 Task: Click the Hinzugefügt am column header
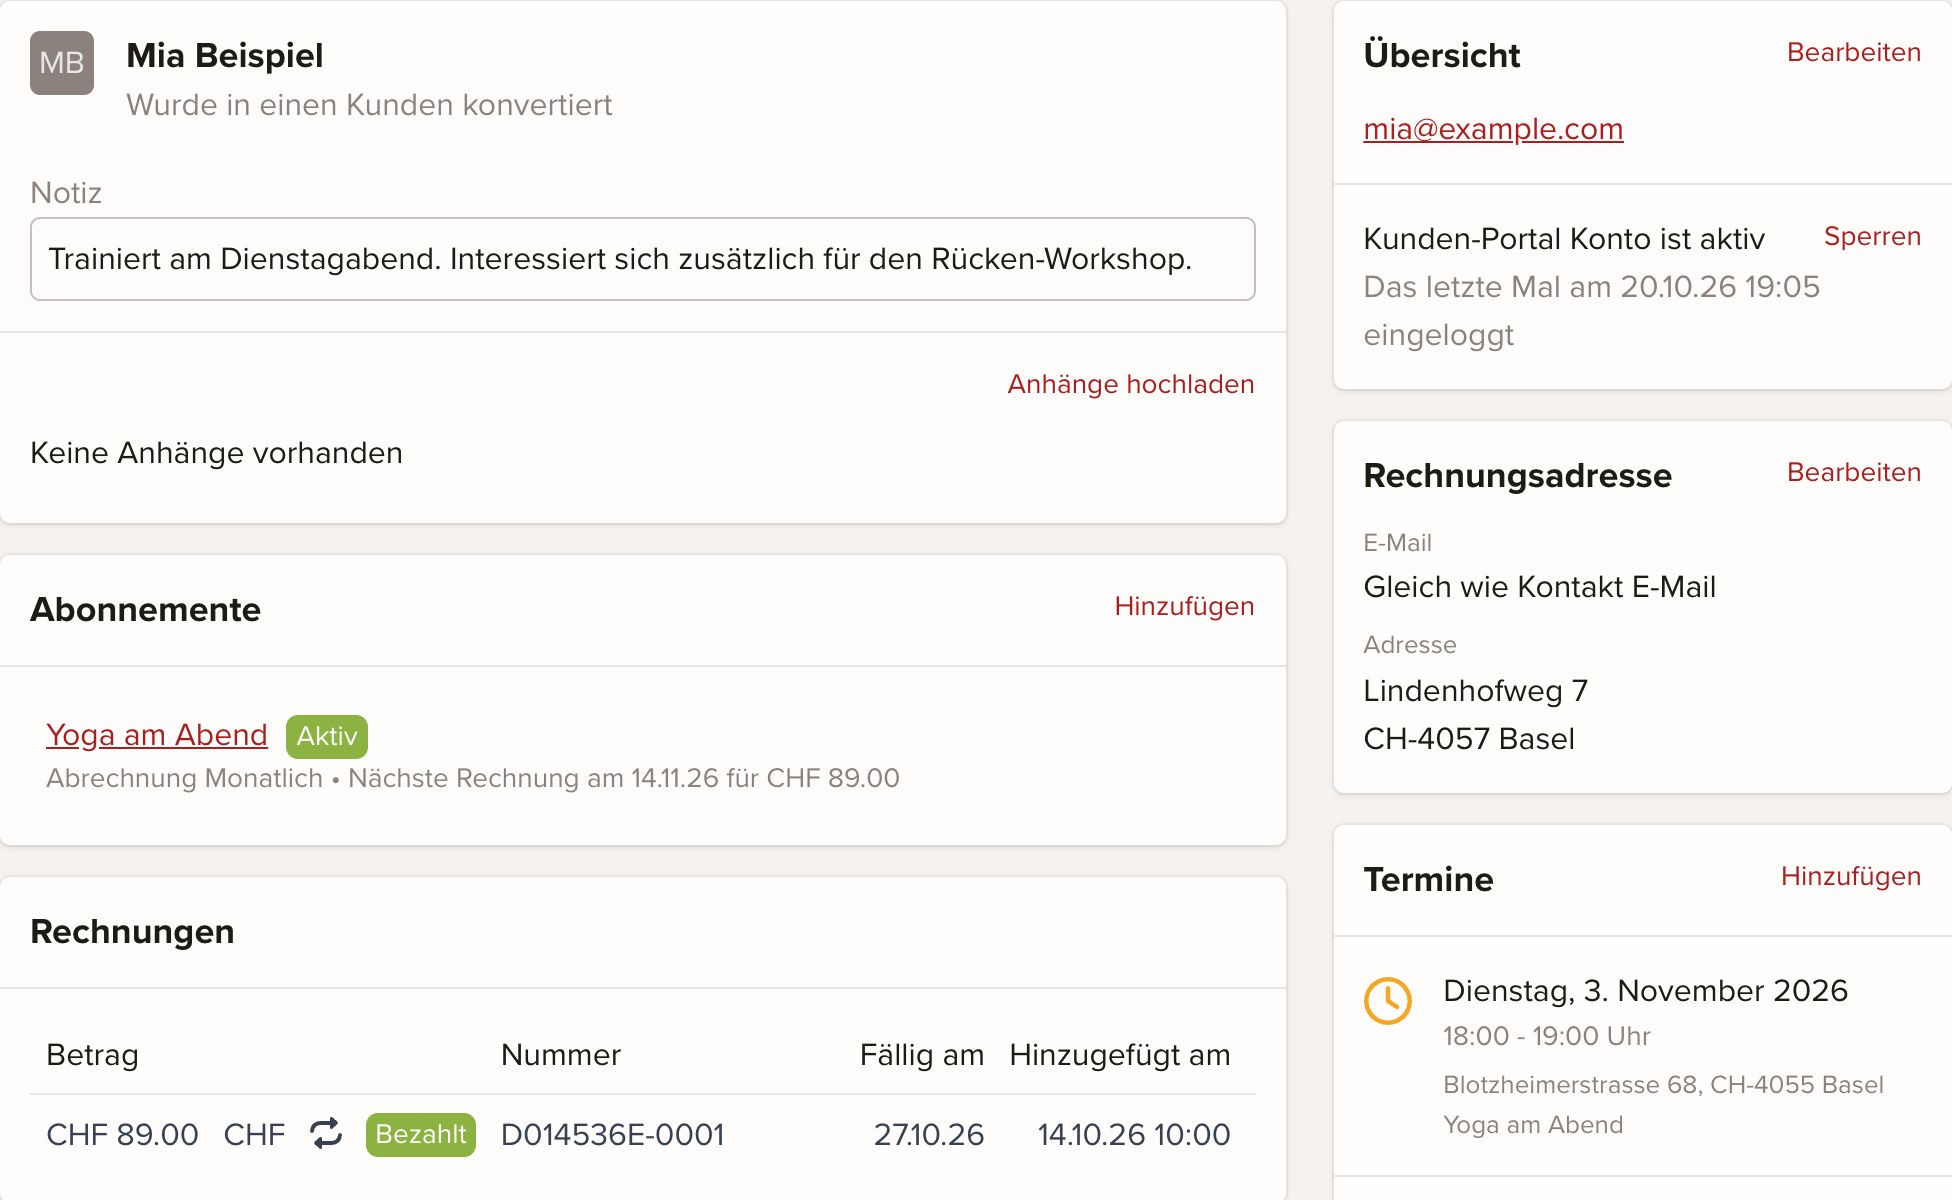tap(1120, 1055)
